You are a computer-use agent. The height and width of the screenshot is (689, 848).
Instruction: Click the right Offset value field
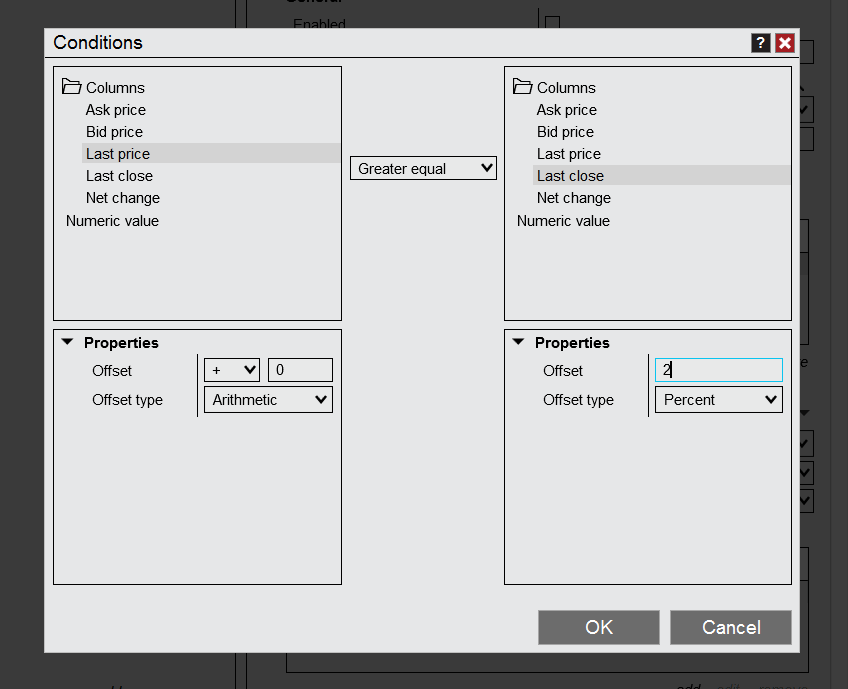(x=718, y=370)
